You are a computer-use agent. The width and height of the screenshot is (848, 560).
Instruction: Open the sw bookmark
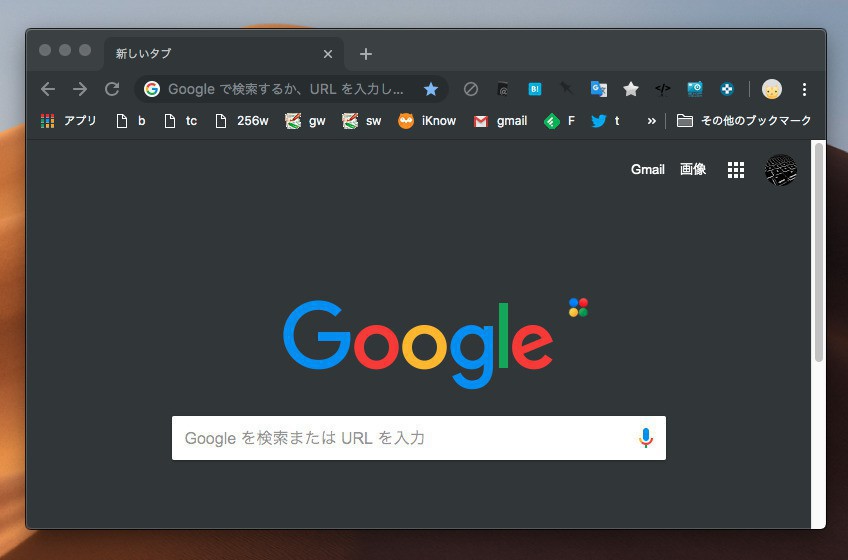point(361,121)
